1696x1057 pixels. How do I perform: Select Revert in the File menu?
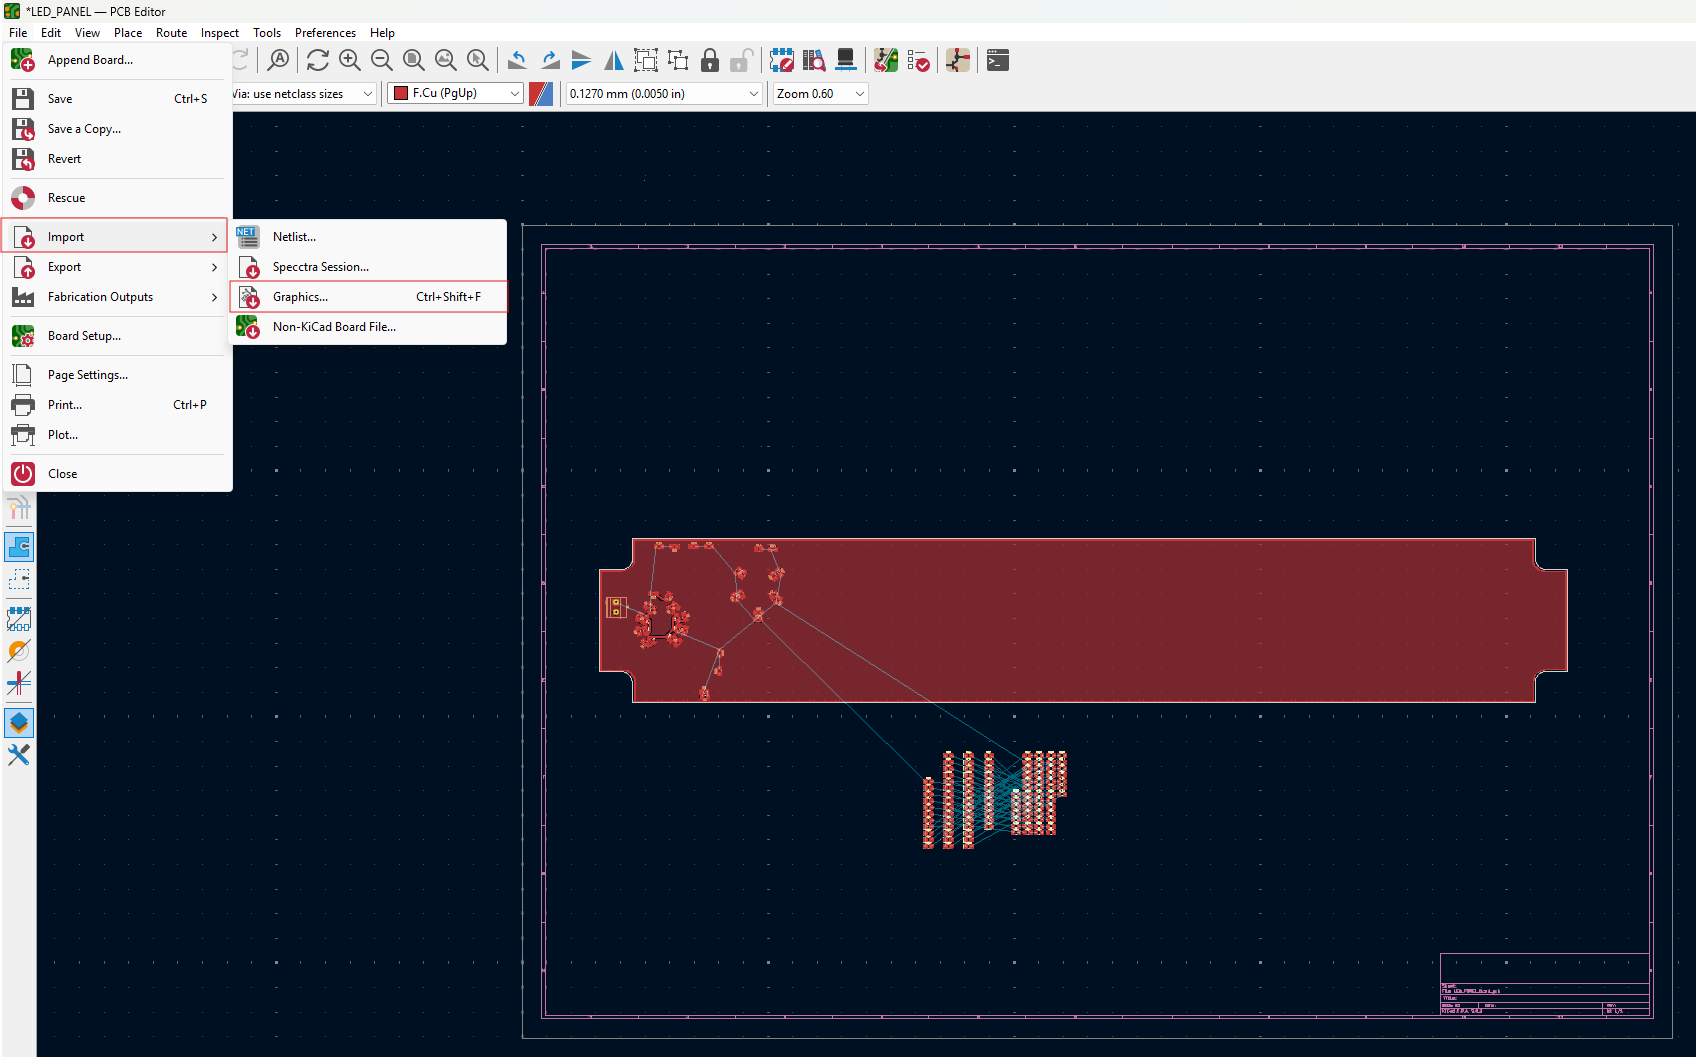tap(116, 159)
